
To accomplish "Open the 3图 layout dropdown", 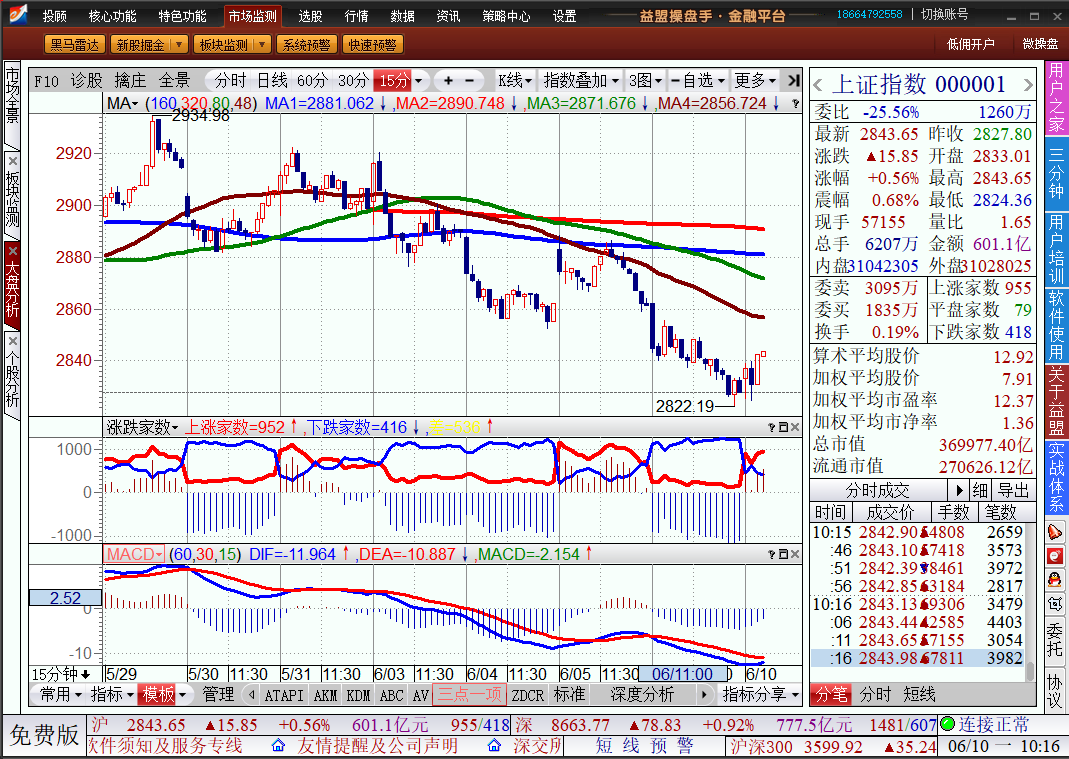I will pyautogui.click(x=645, y=81).
